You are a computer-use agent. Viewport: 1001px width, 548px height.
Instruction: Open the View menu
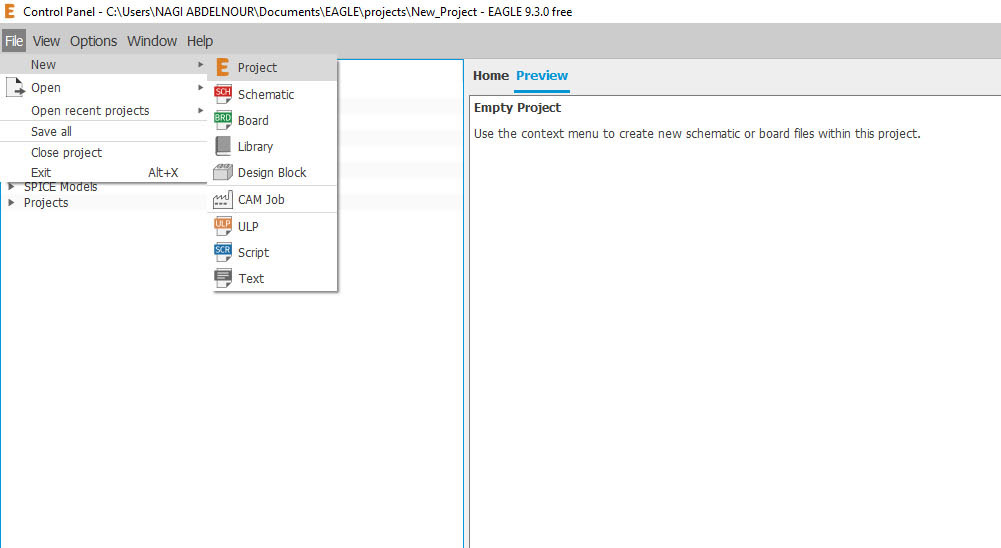46,41
